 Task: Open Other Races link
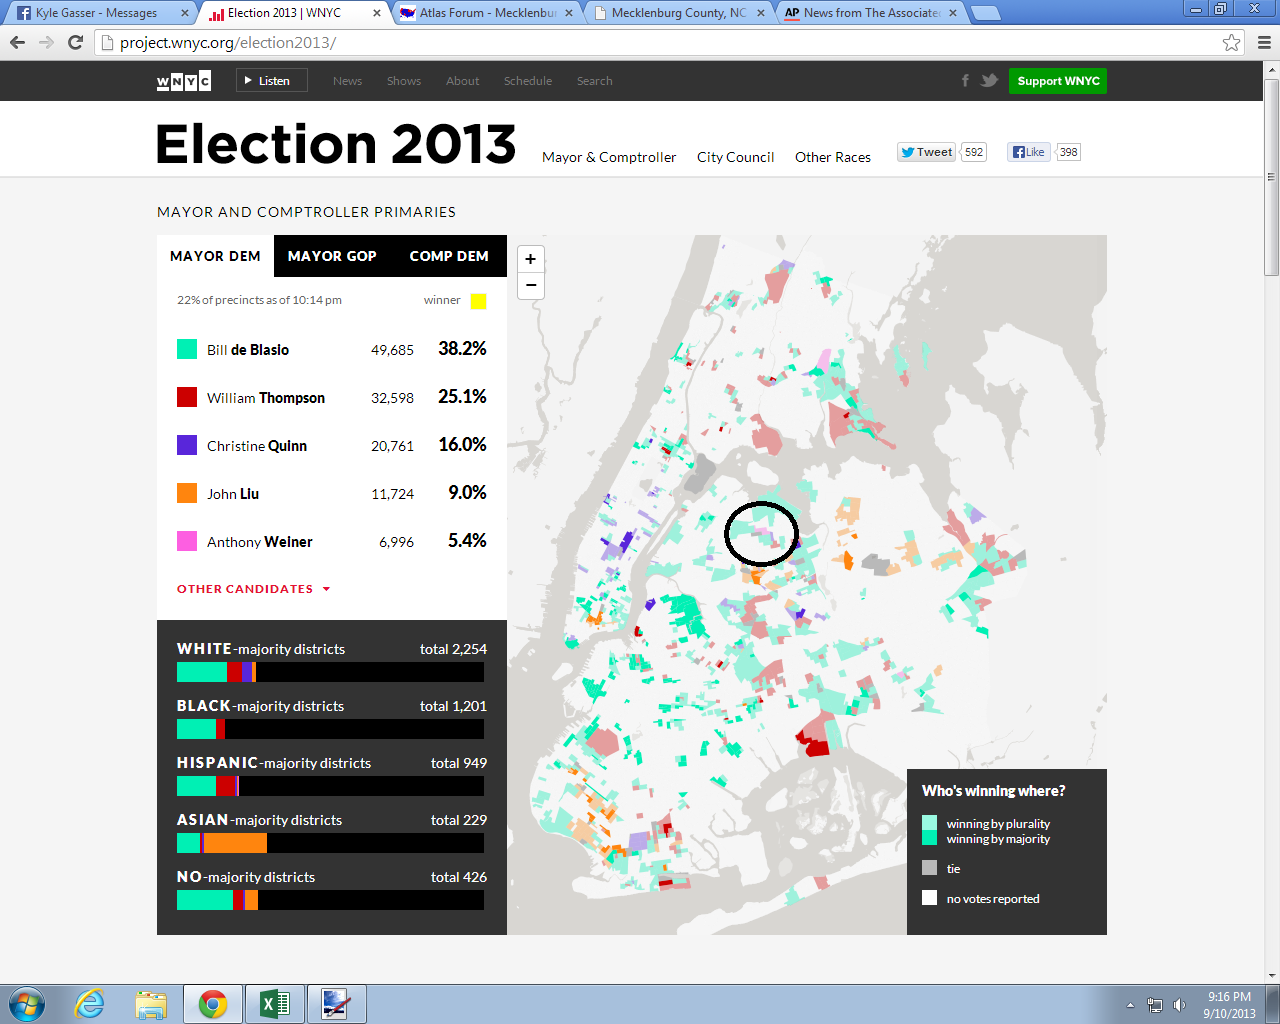pos(833,157)
